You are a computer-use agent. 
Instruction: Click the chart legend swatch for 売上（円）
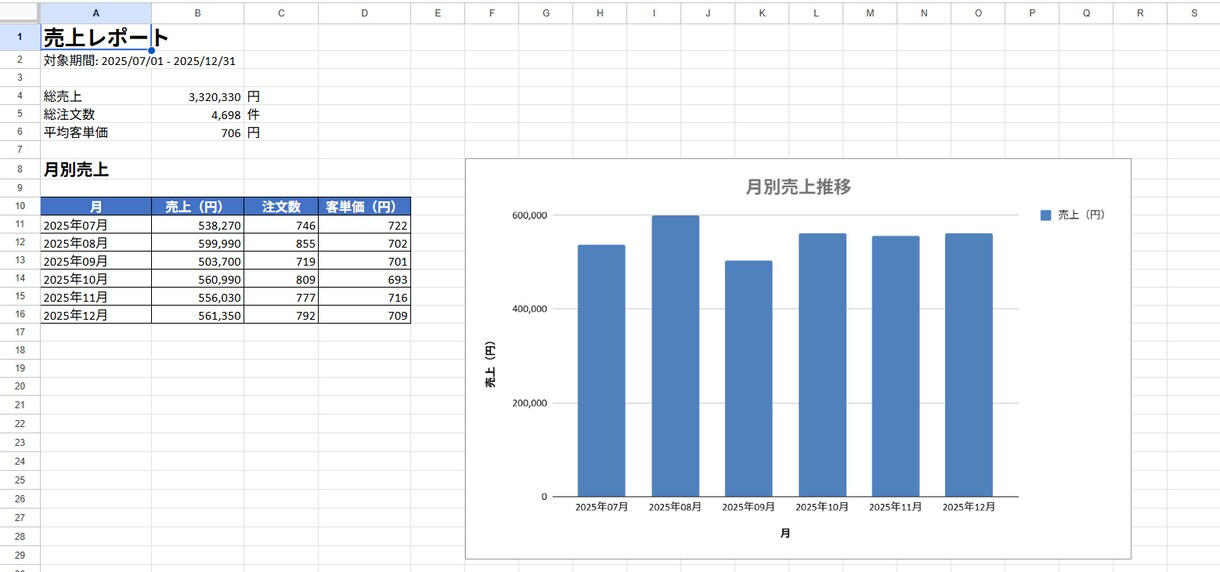point(1046,215)
